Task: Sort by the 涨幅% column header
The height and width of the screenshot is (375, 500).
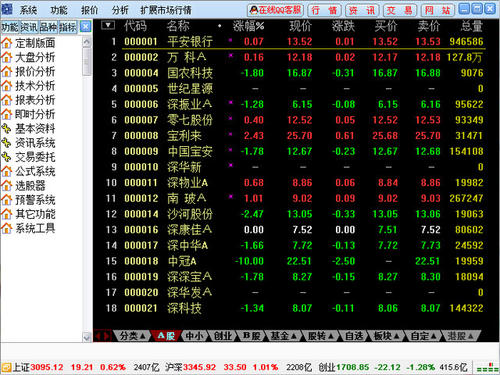Action: (248, 26)
